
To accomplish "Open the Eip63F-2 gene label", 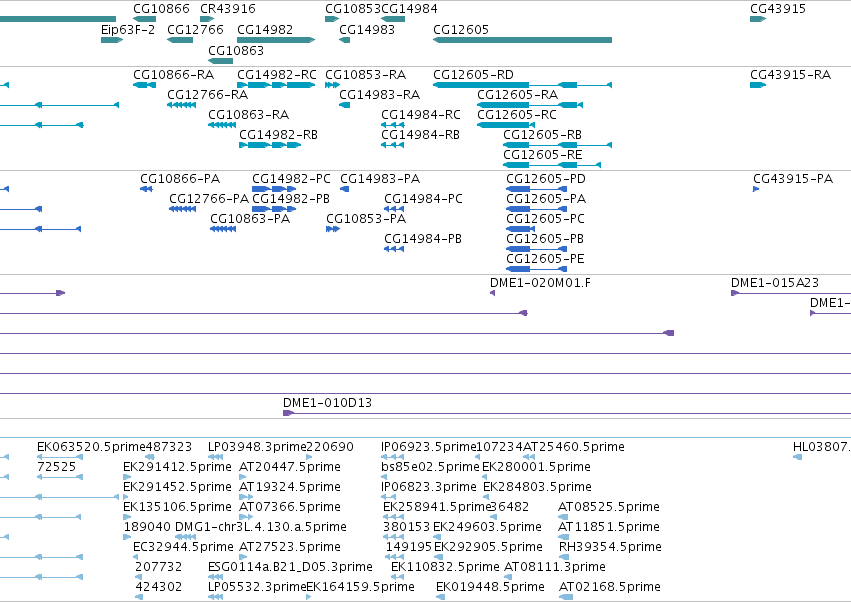I will coord(128,30).
